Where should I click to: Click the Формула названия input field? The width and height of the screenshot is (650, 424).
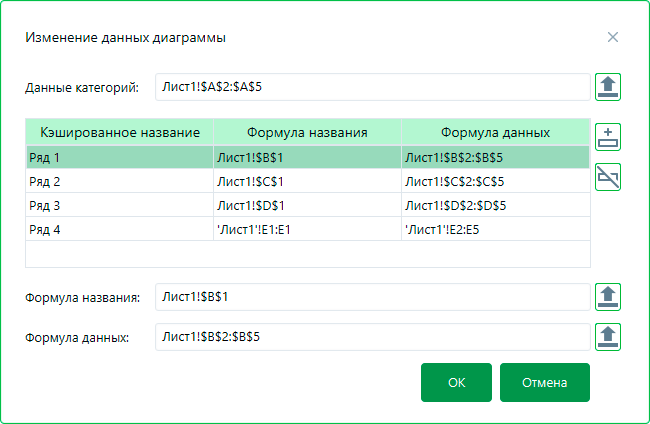tap(371, 297)
